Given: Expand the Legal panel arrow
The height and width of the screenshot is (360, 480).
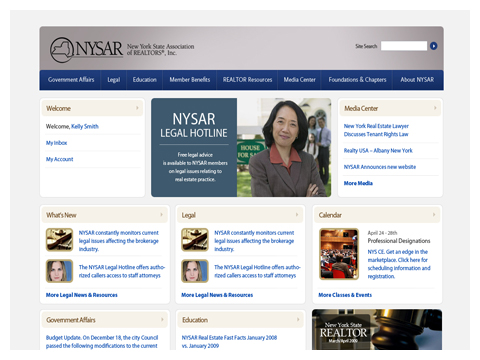Looking at the screenshot, I should 297,215.
